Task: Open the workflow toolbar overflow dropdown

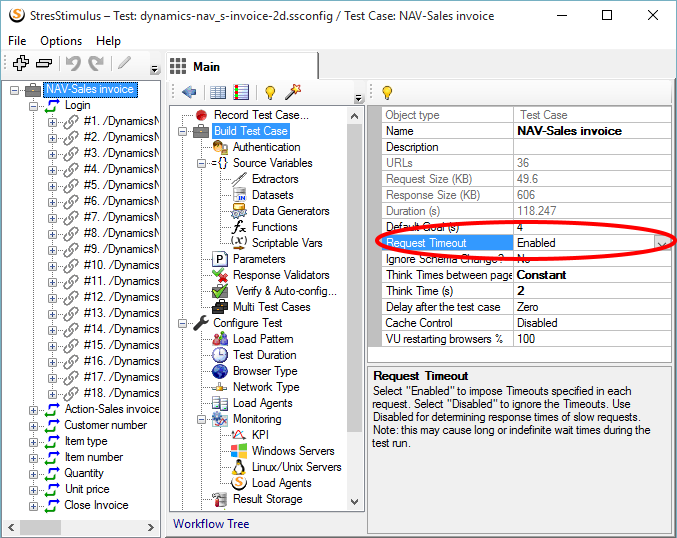Action: tap(358, 98)
